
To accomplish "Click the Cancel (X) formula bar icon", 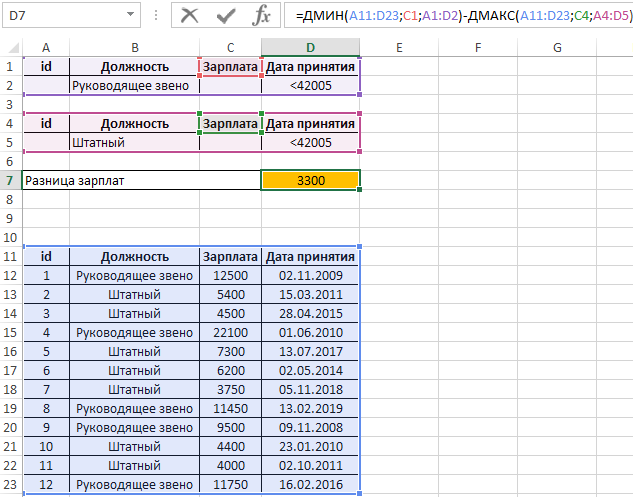I will [x=191, y=16].
